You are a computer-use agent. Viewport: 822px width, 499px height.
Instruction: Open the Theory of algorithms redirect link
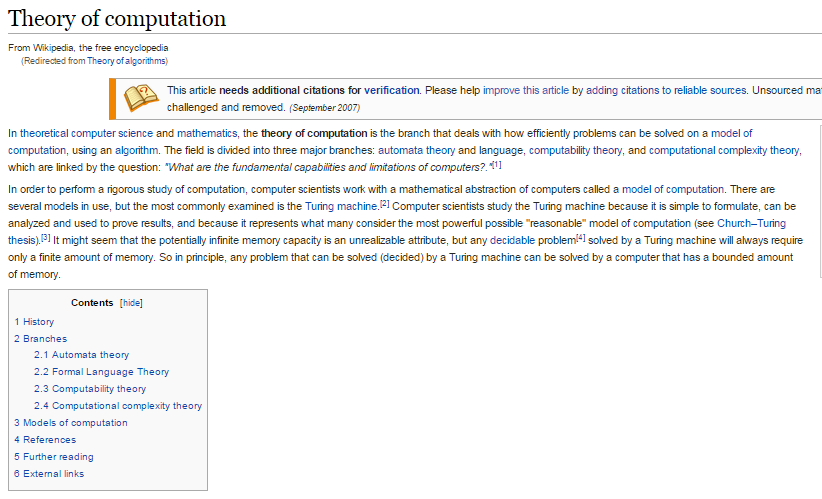126,61
